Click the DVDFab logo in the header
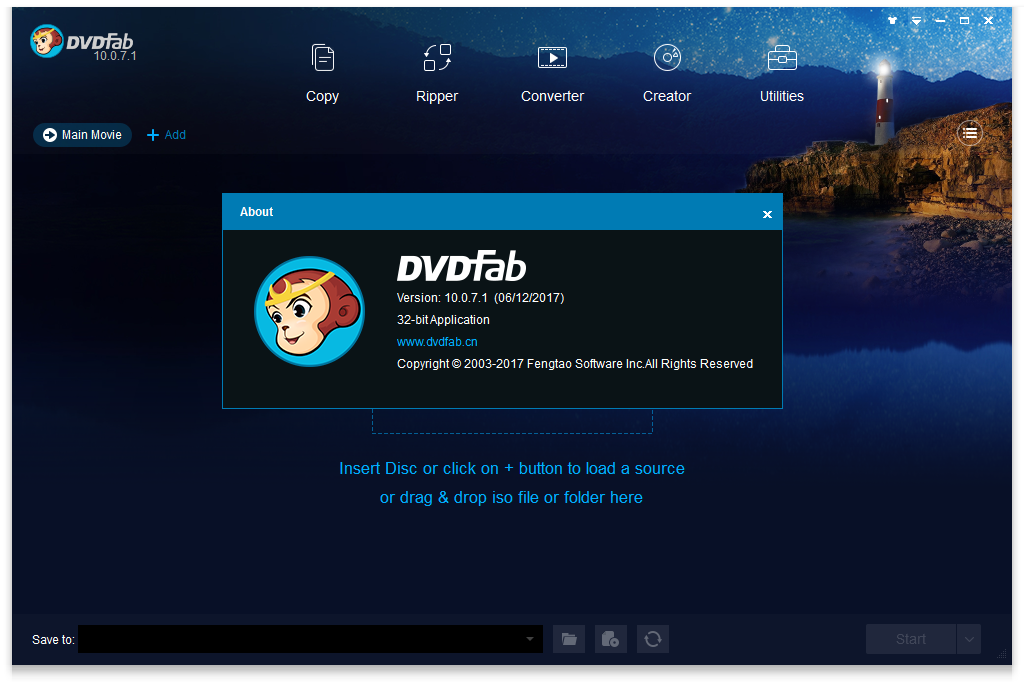This screenshot has width=1024, height=682. 83,43
